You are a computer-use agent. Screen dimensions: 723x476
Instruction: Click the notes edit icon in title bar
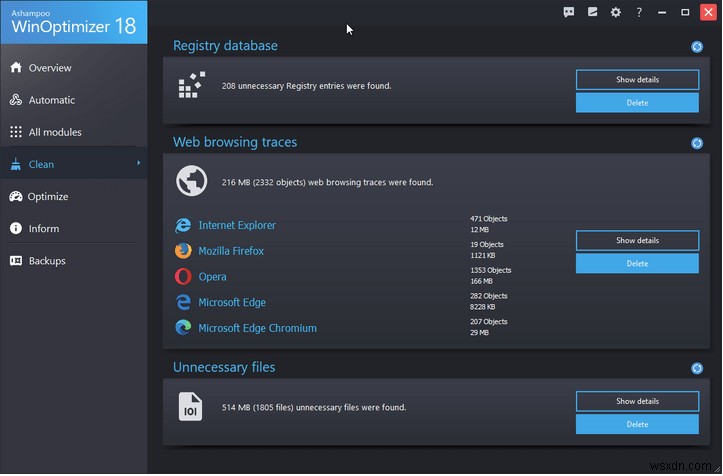[x=593, y=12]
